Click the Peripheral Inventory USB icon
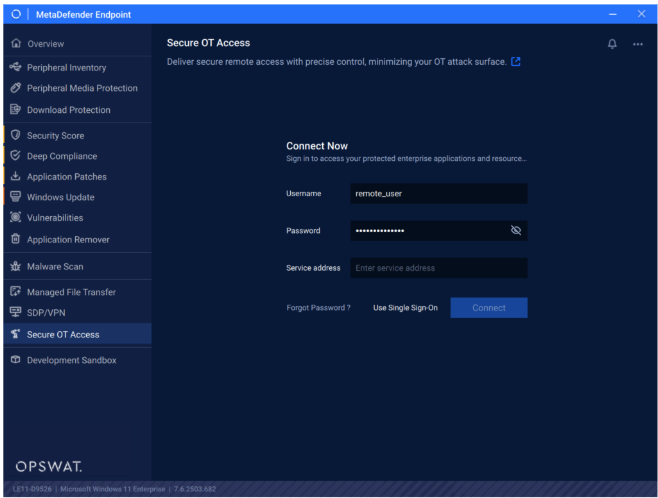Viewport: 658px width, 498px height. [16, 67]
